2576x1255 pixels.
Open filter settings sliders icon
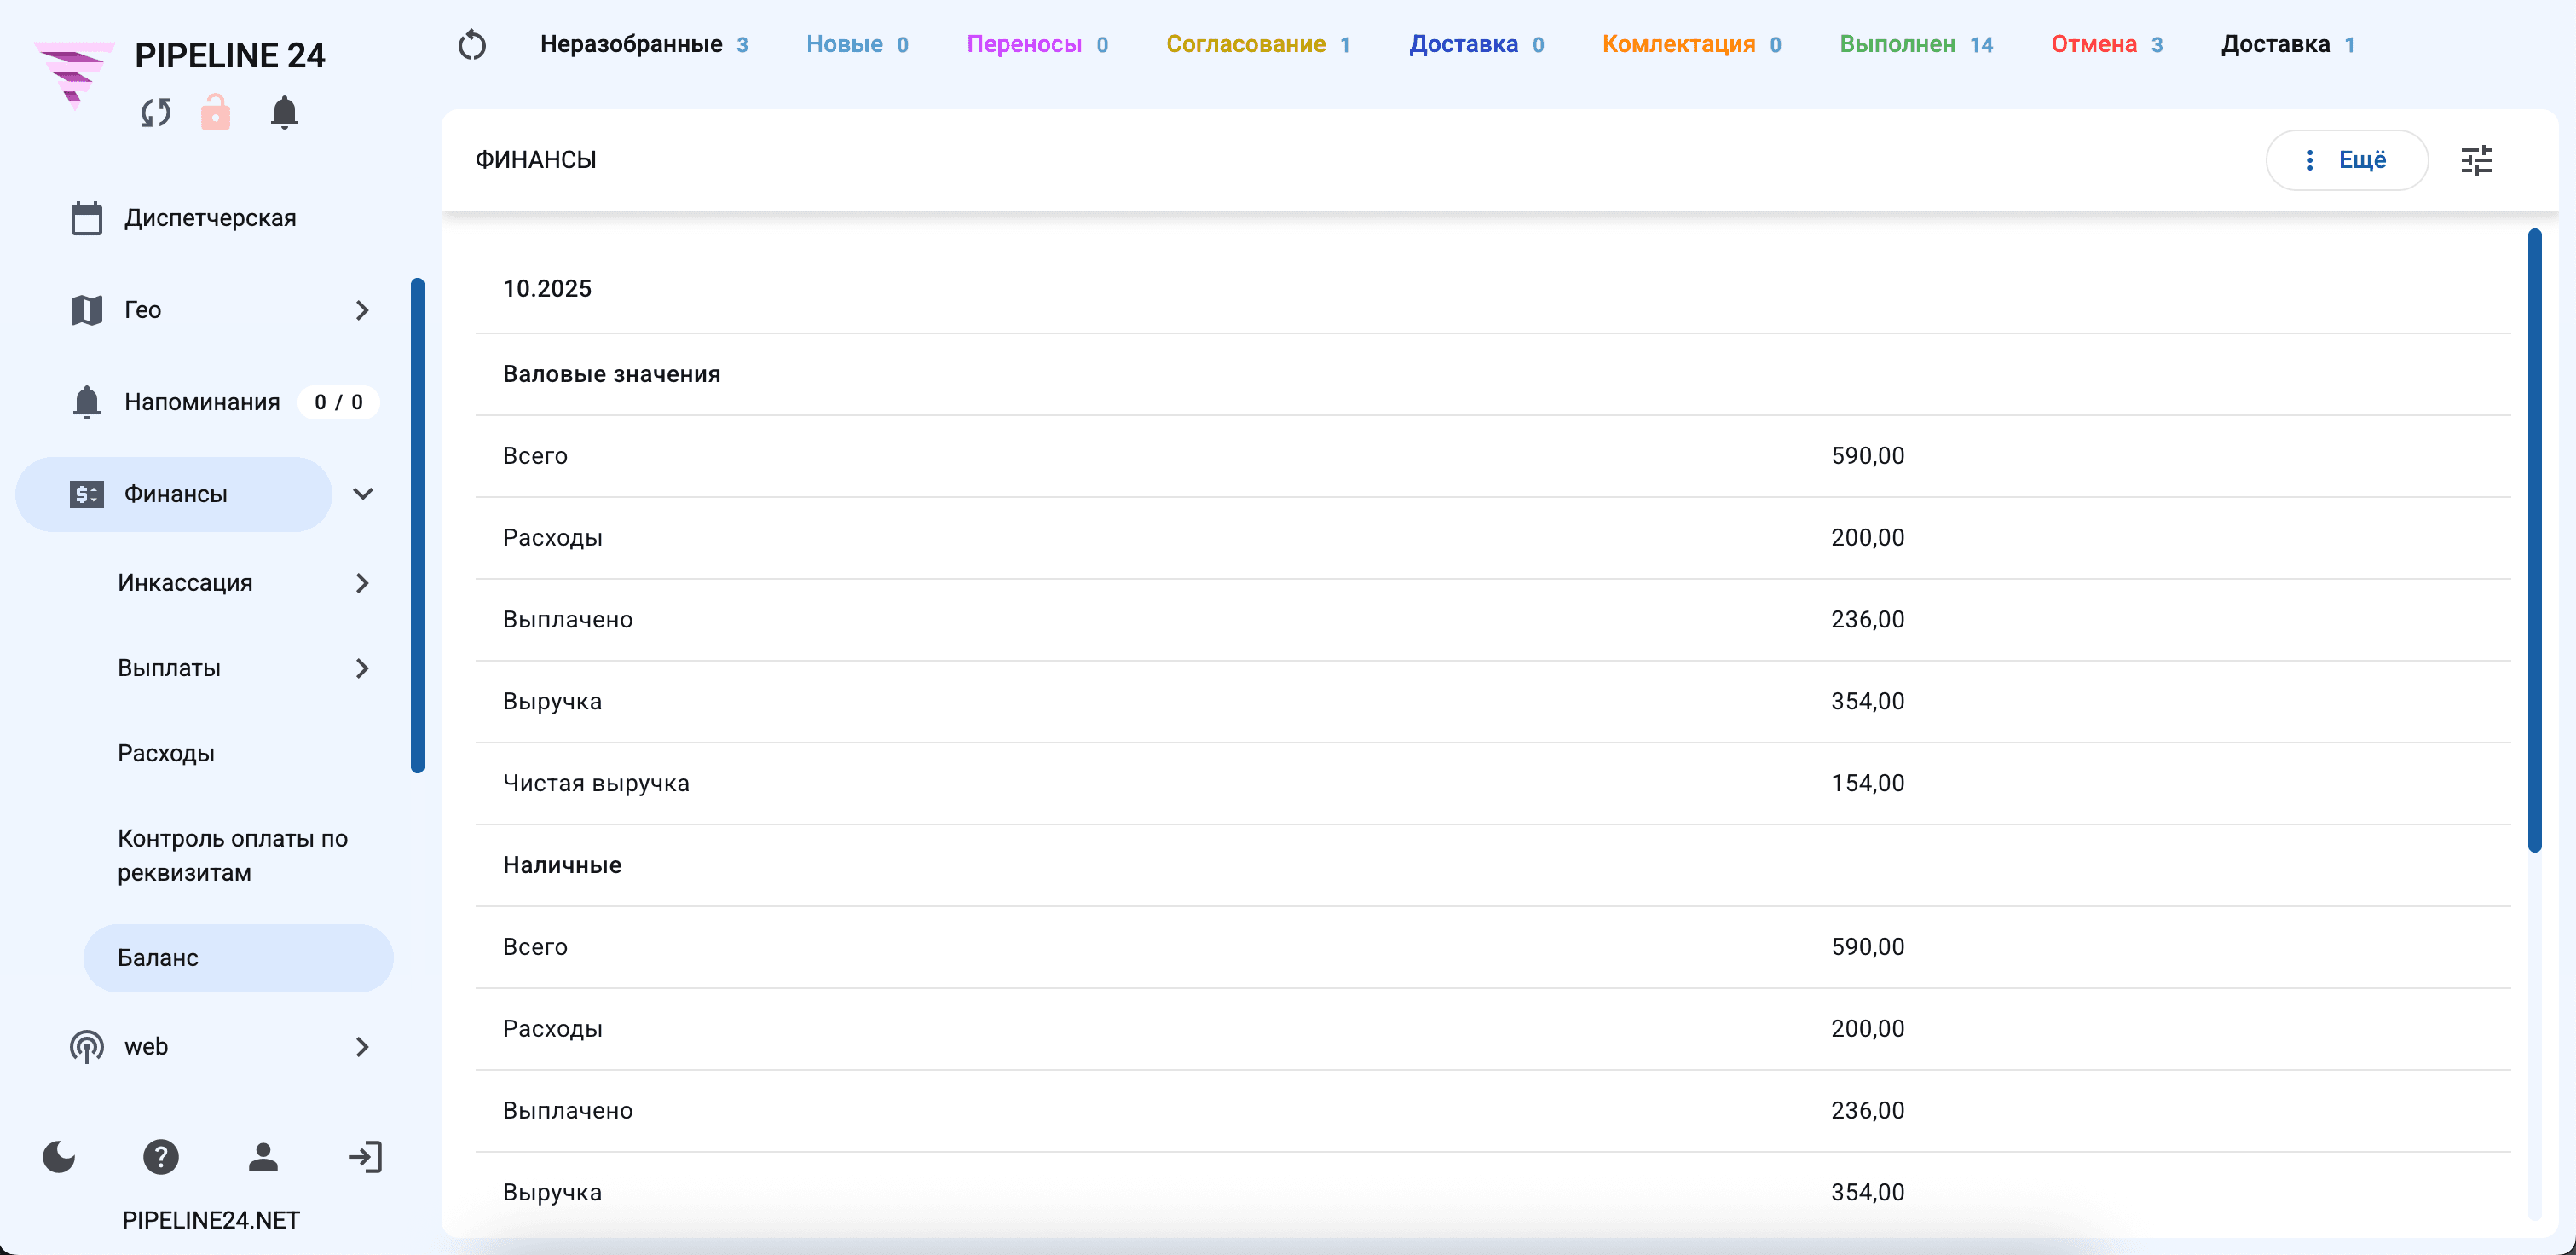tap(2477, 160)
